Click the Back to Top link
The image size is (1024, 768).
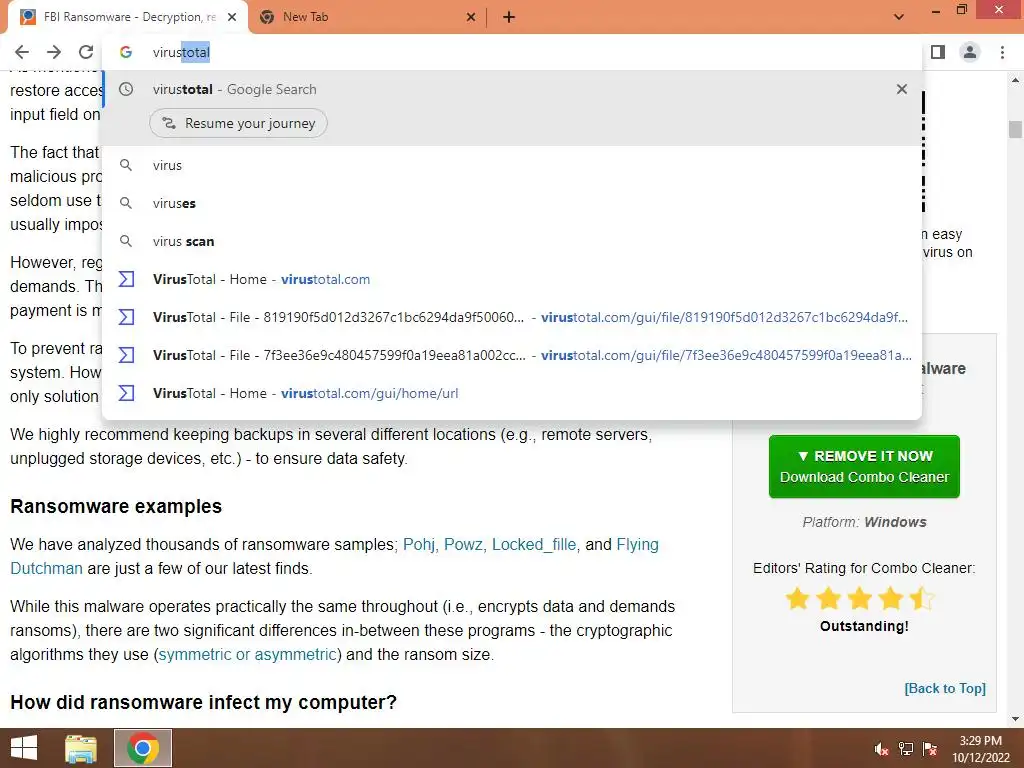[x=945, y=688]
